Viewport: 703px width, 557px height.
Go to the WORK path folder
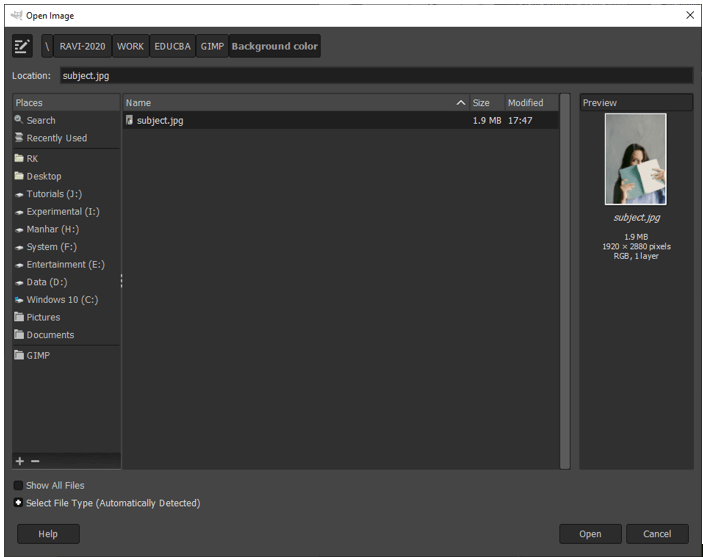(x=130, y=46)
